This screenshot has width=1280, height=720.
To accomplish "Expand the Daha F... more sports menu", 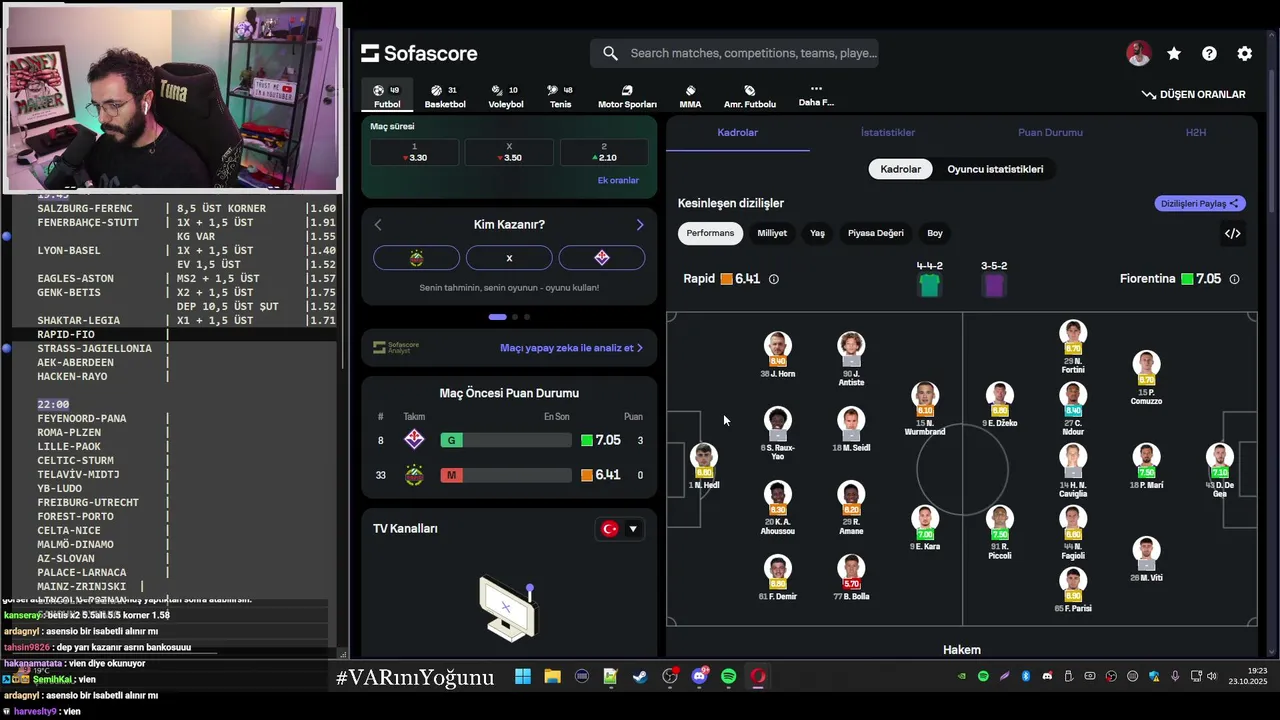I will [816, 95].
